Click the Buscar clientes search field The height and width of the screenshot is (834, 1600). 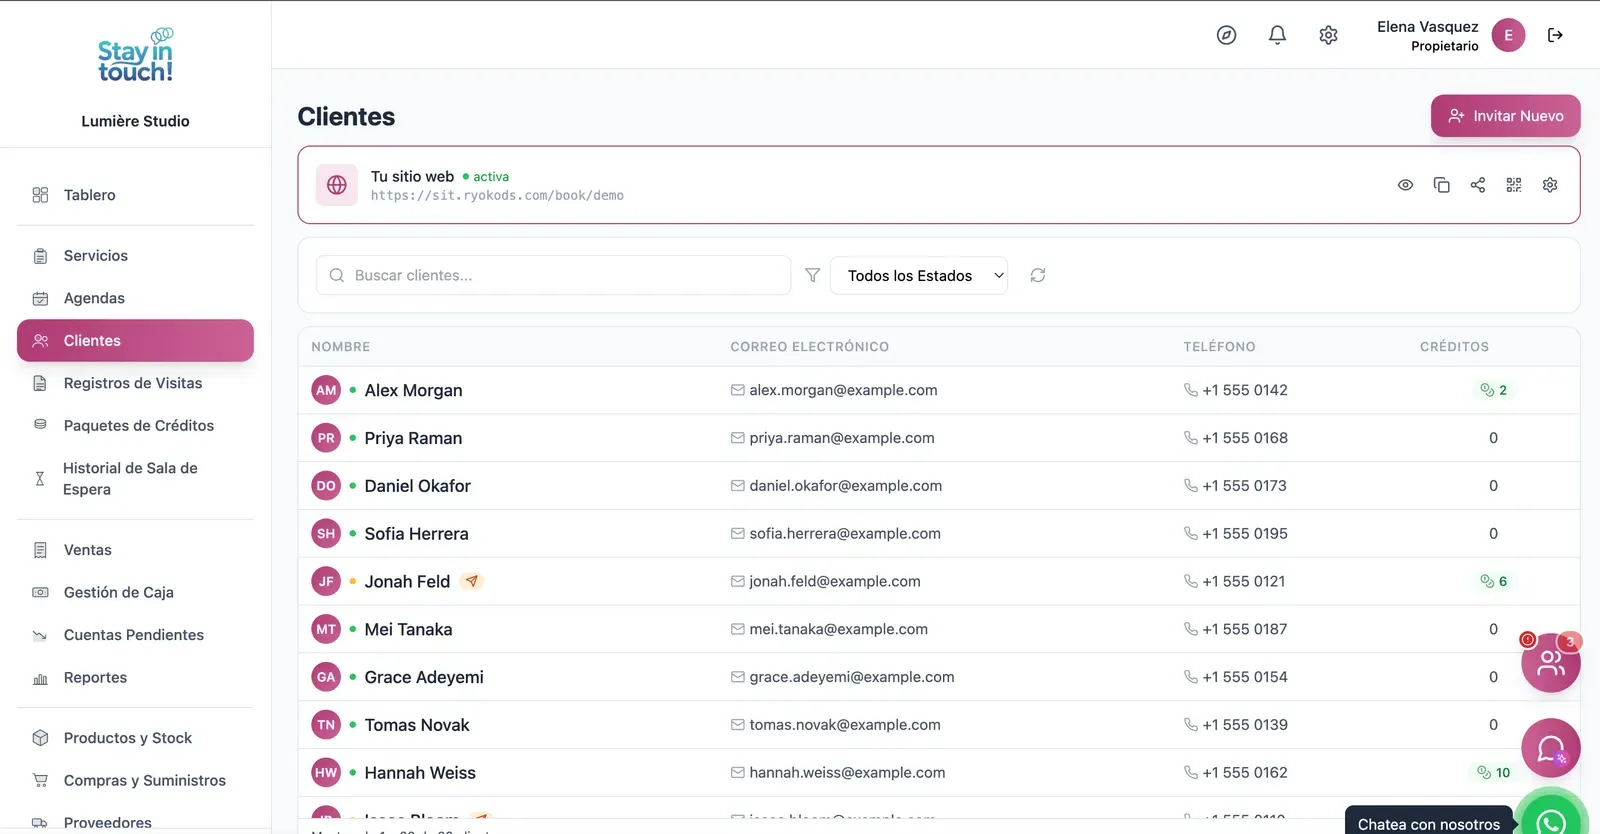tap(553, 275)
